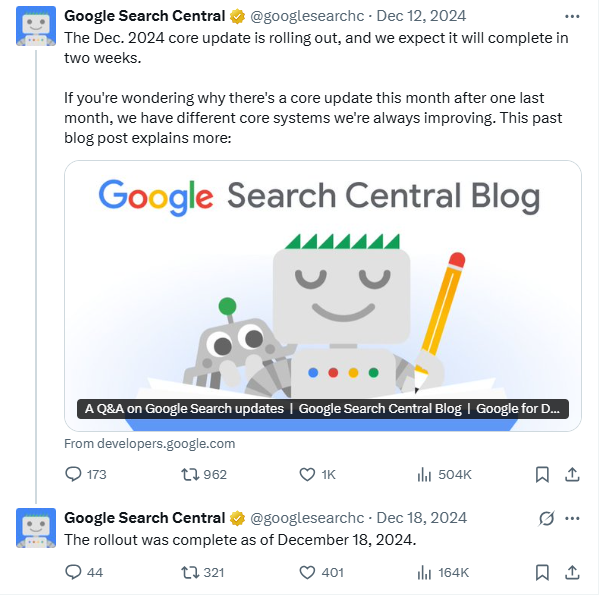Share the core update announcement post
Viewport: 601px width, 595px height.
(x=572, y=474)
